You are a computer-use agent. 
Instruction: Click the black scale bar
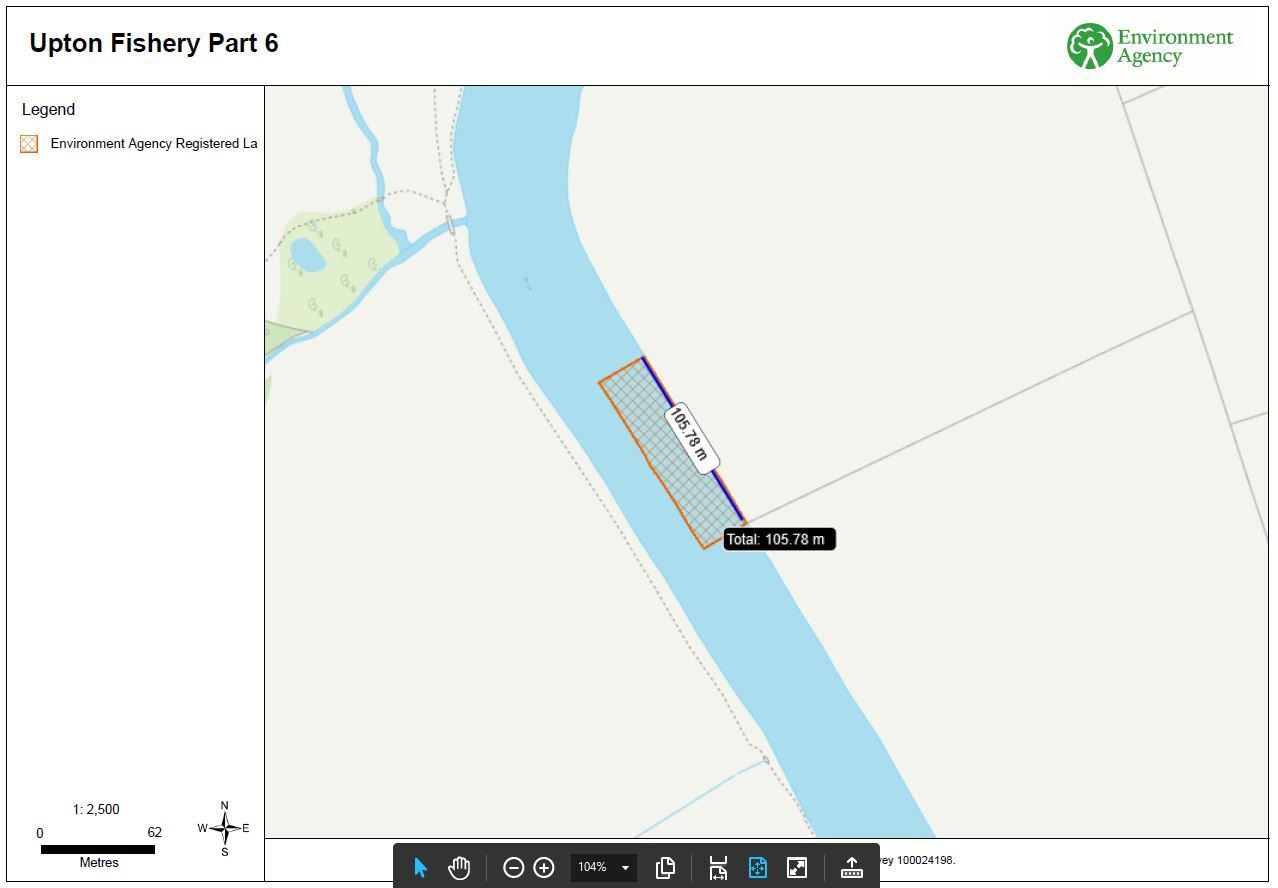pyautogui.click(x=98, y=849)
